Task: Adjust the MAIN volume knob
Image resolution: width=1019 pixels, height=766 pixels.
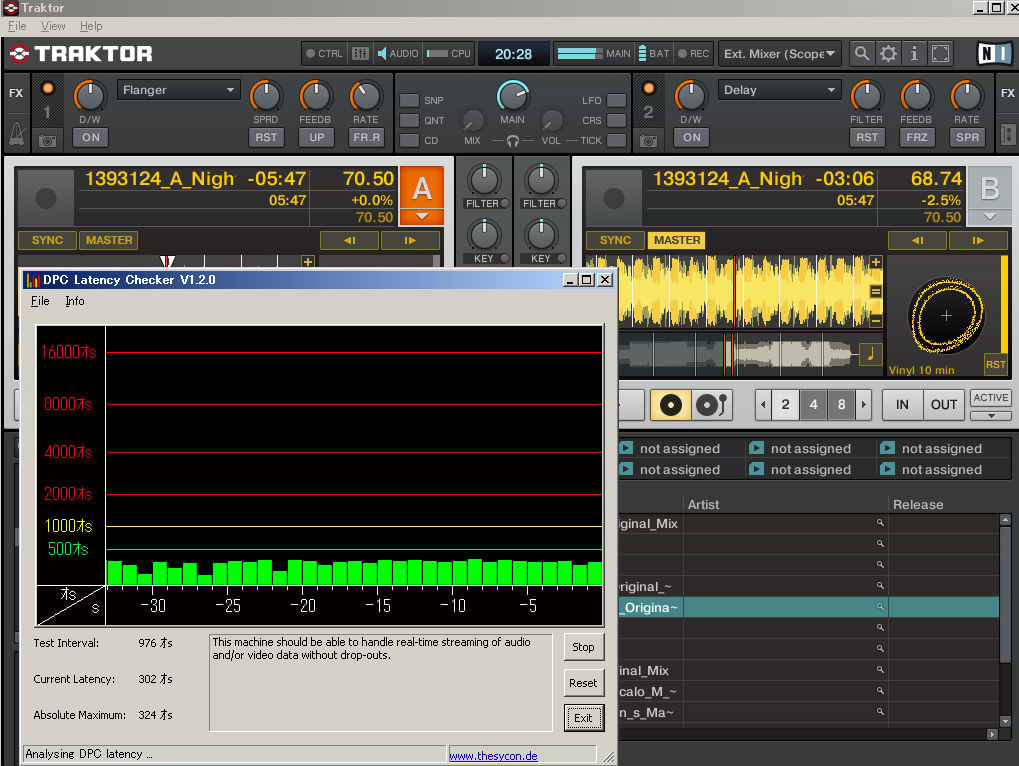Action: pos(513,96)
